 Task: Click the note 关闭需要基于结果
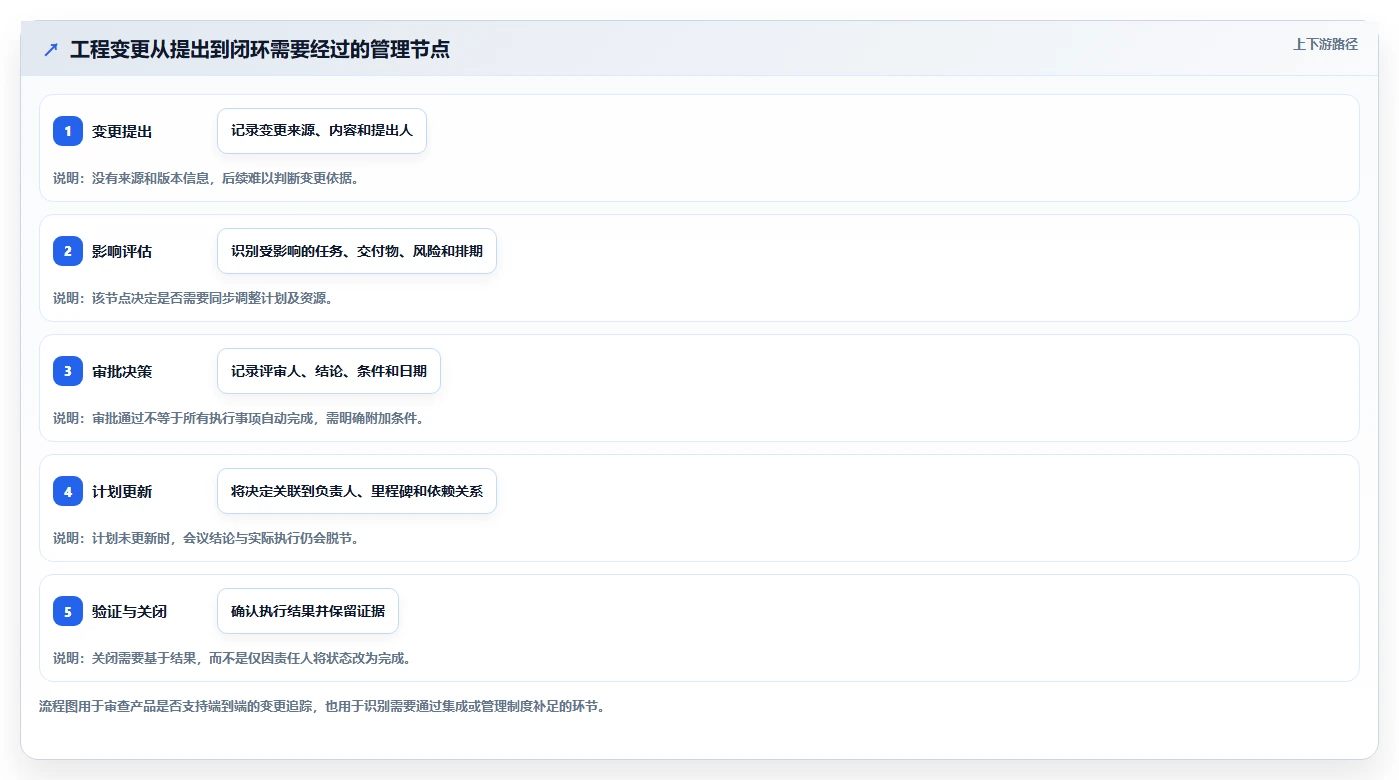(x=144, y=658)
